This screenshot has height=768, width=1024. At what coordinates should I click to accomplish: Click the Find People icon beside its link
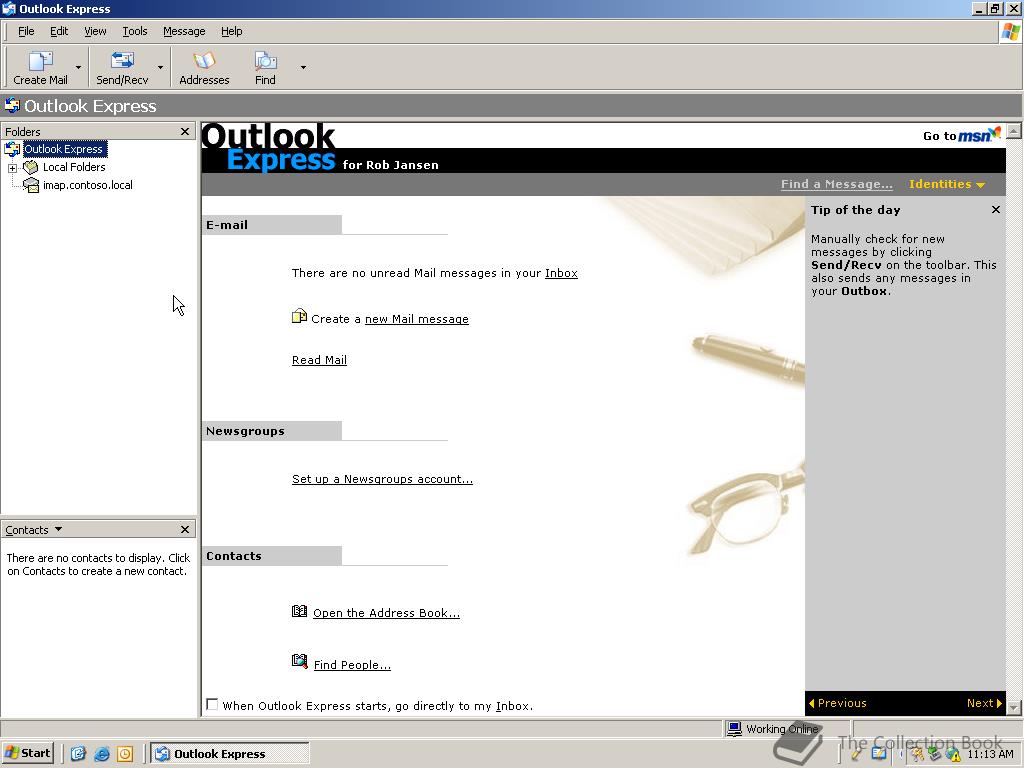pyautogui.click(x=299, y=662)
